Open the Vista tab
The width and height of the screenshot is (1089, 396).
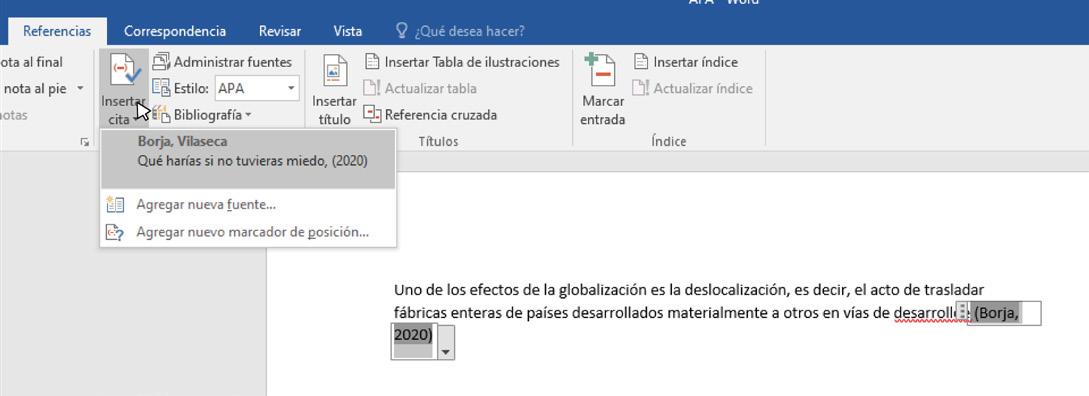point(347,31)
